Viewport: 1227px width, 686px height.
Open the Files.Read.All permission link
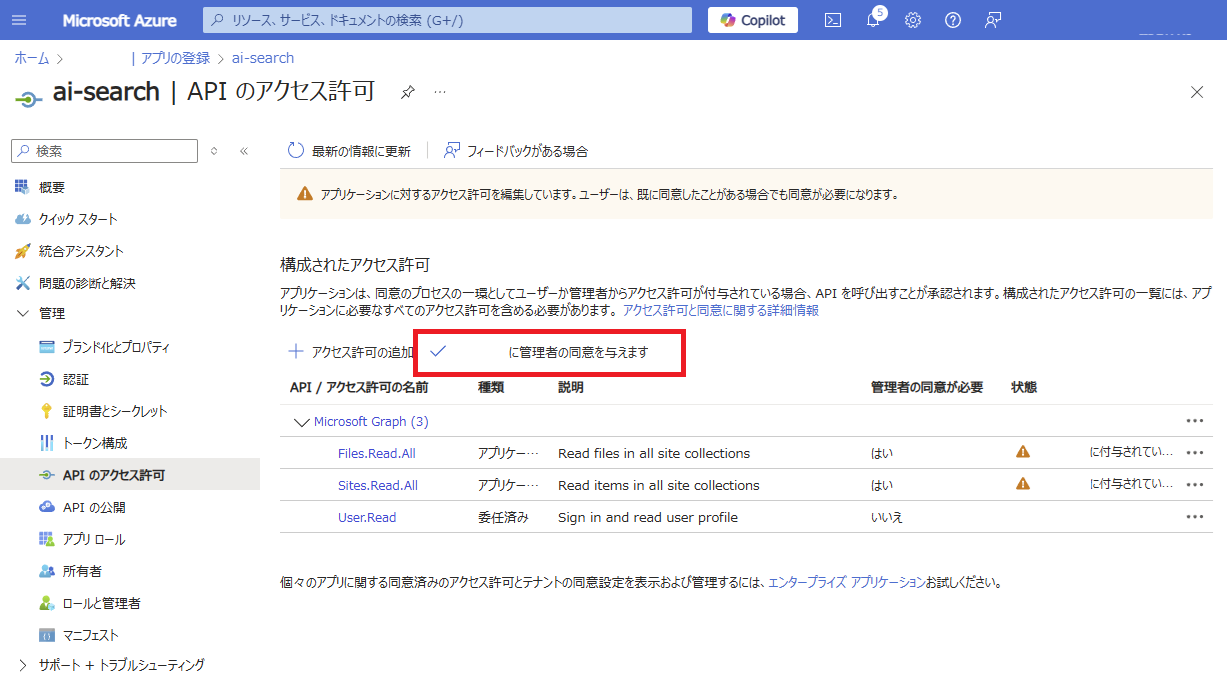coord(377,453)
